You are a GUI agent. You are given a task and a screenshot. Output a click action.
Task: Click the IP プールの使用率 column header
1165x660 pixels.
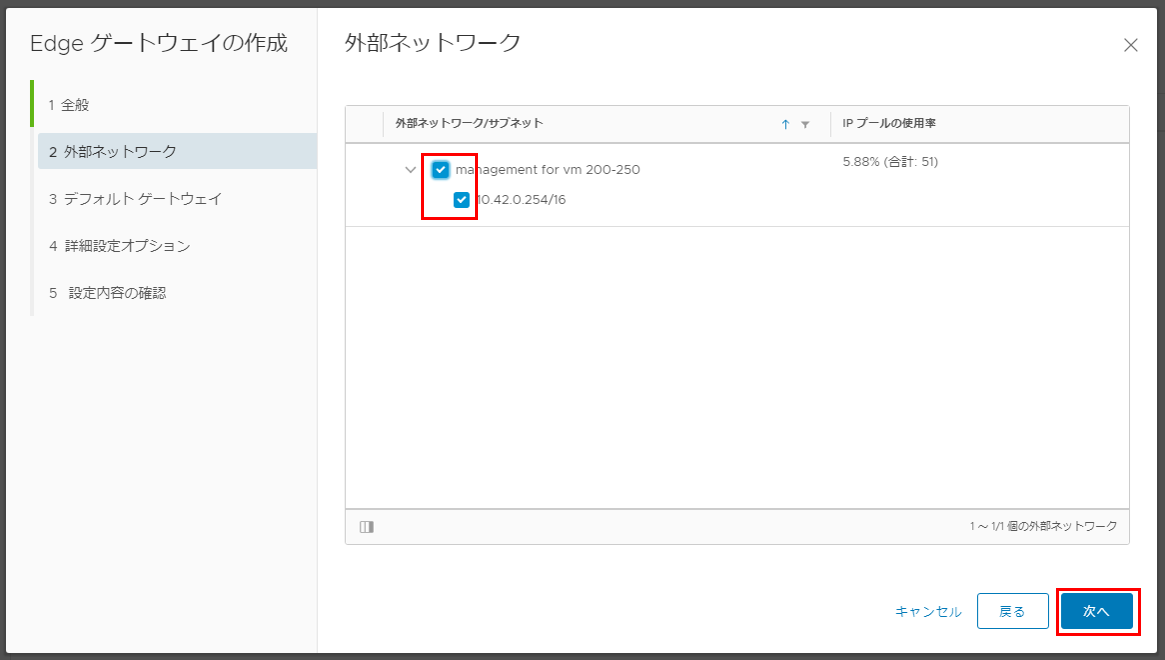[889, 123]
